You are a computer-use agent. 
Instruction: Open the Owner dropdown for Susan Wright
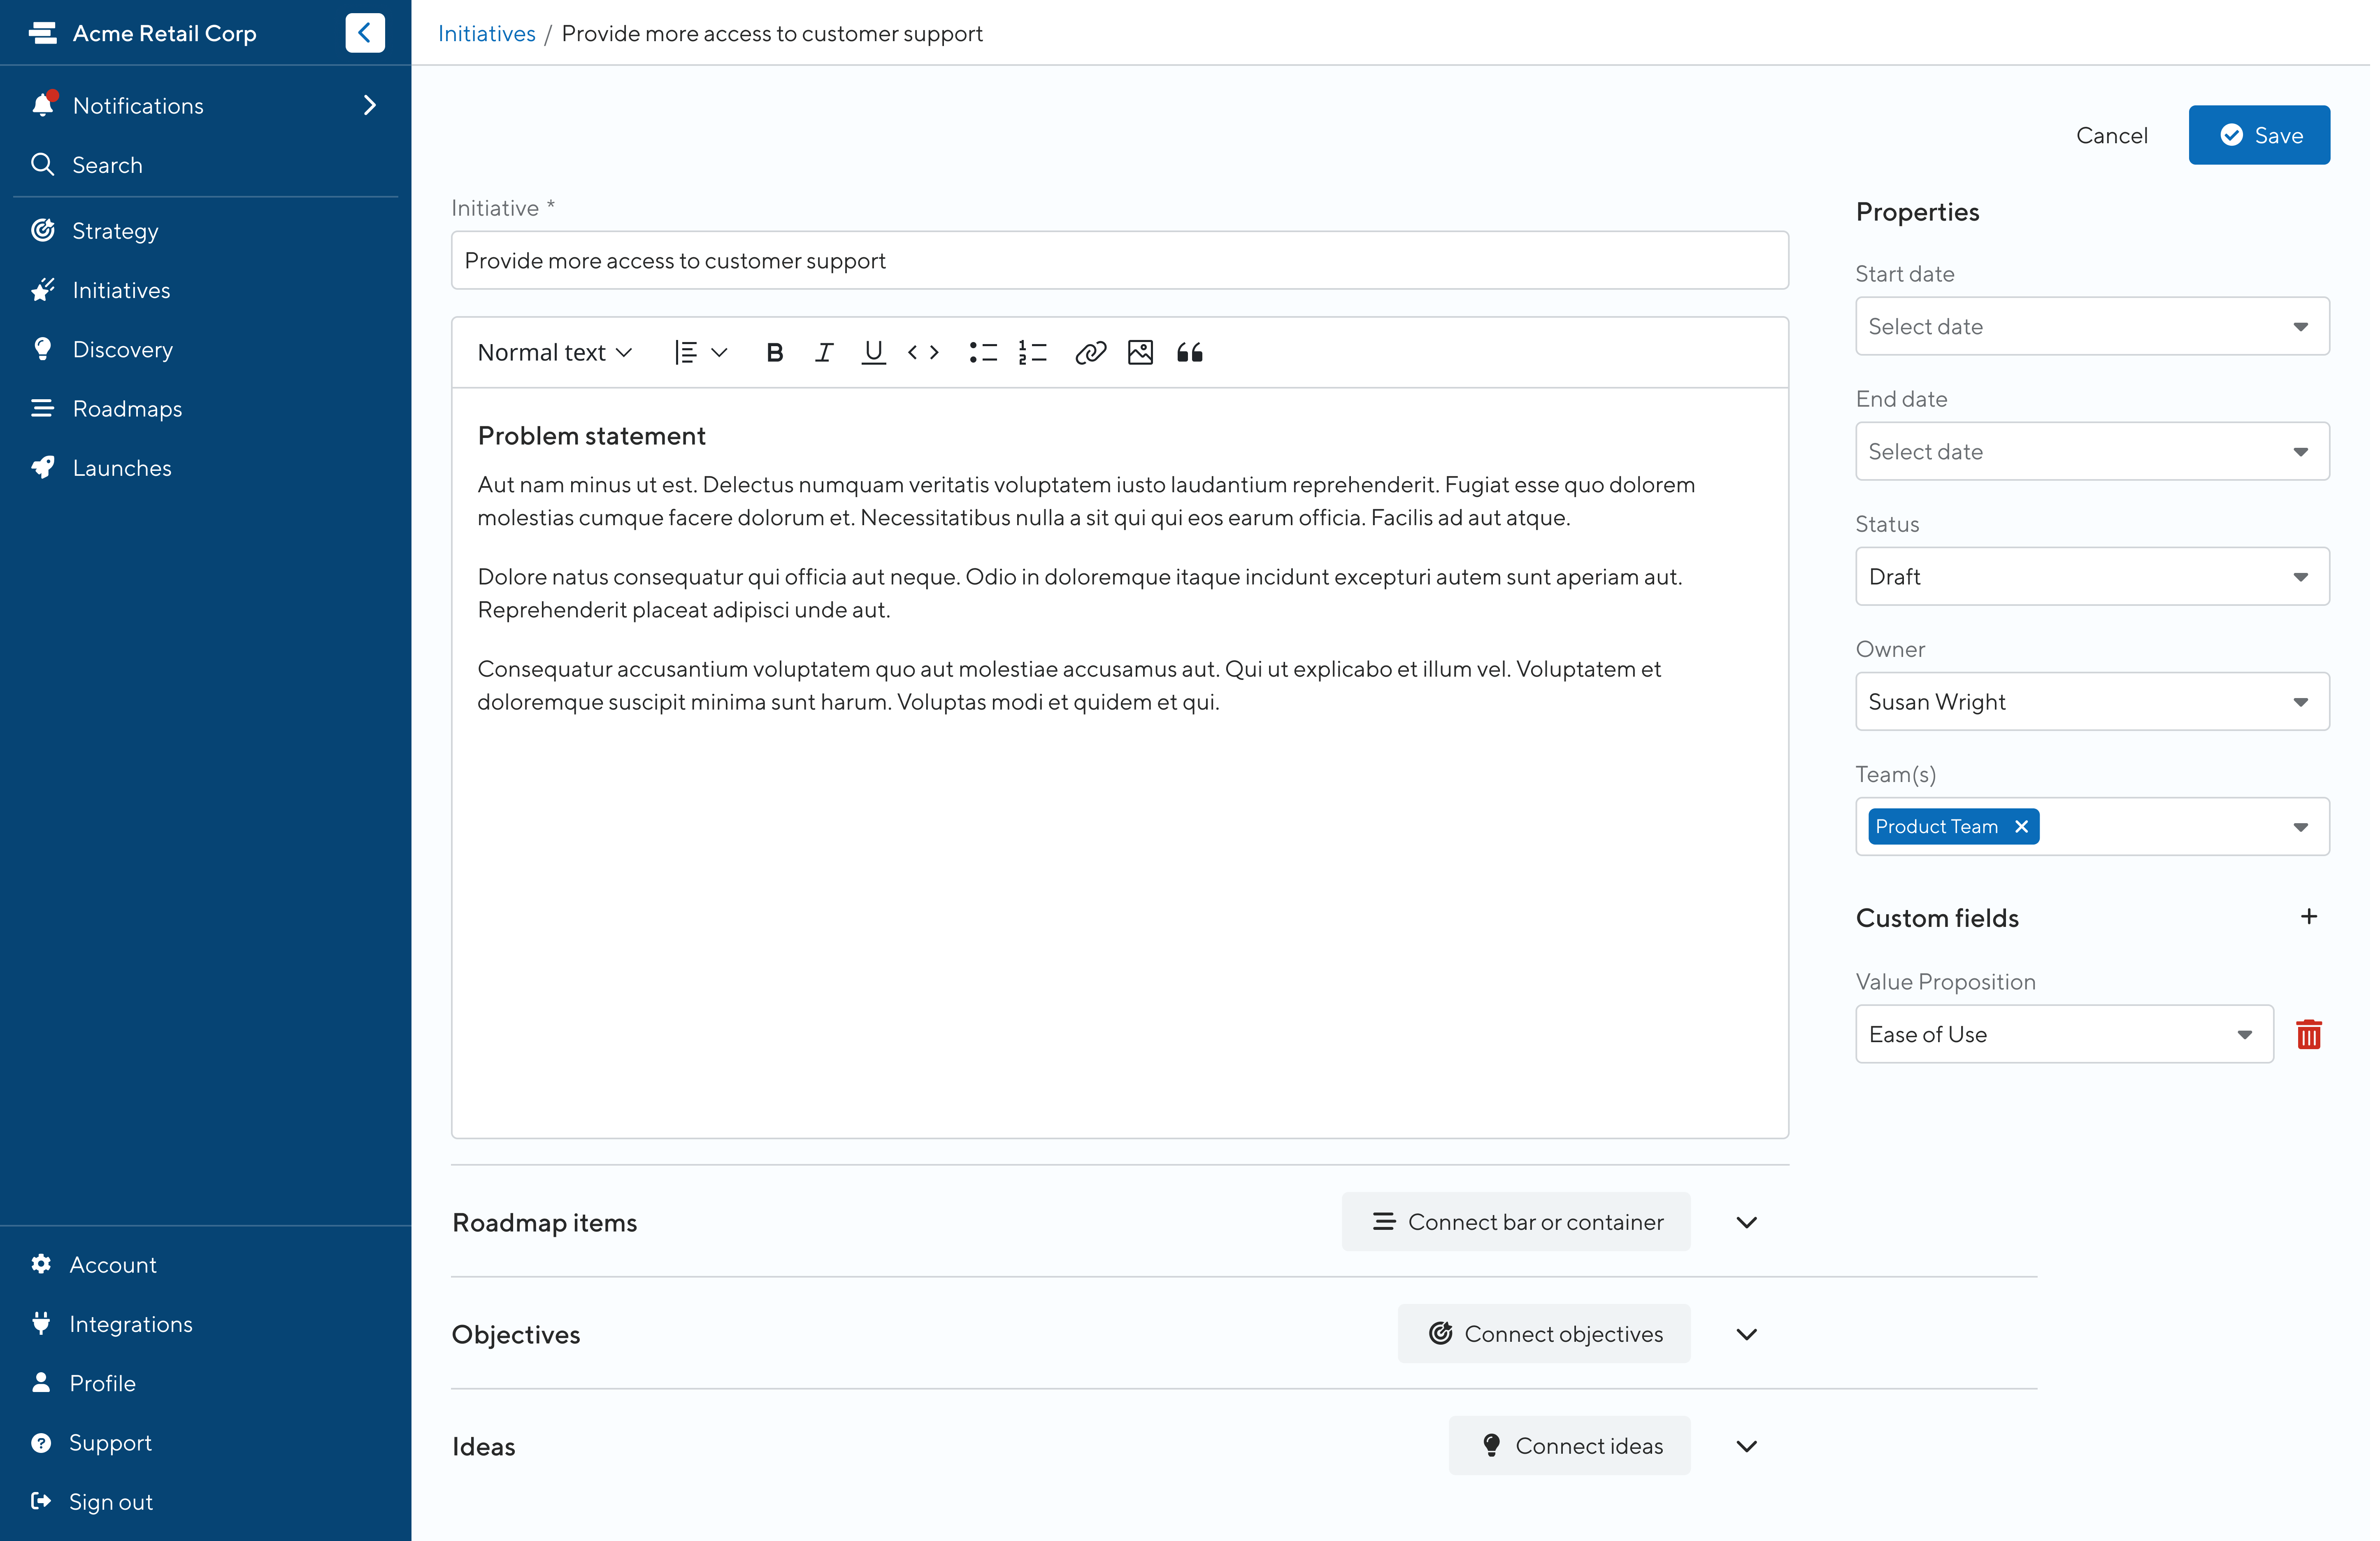2091,701
